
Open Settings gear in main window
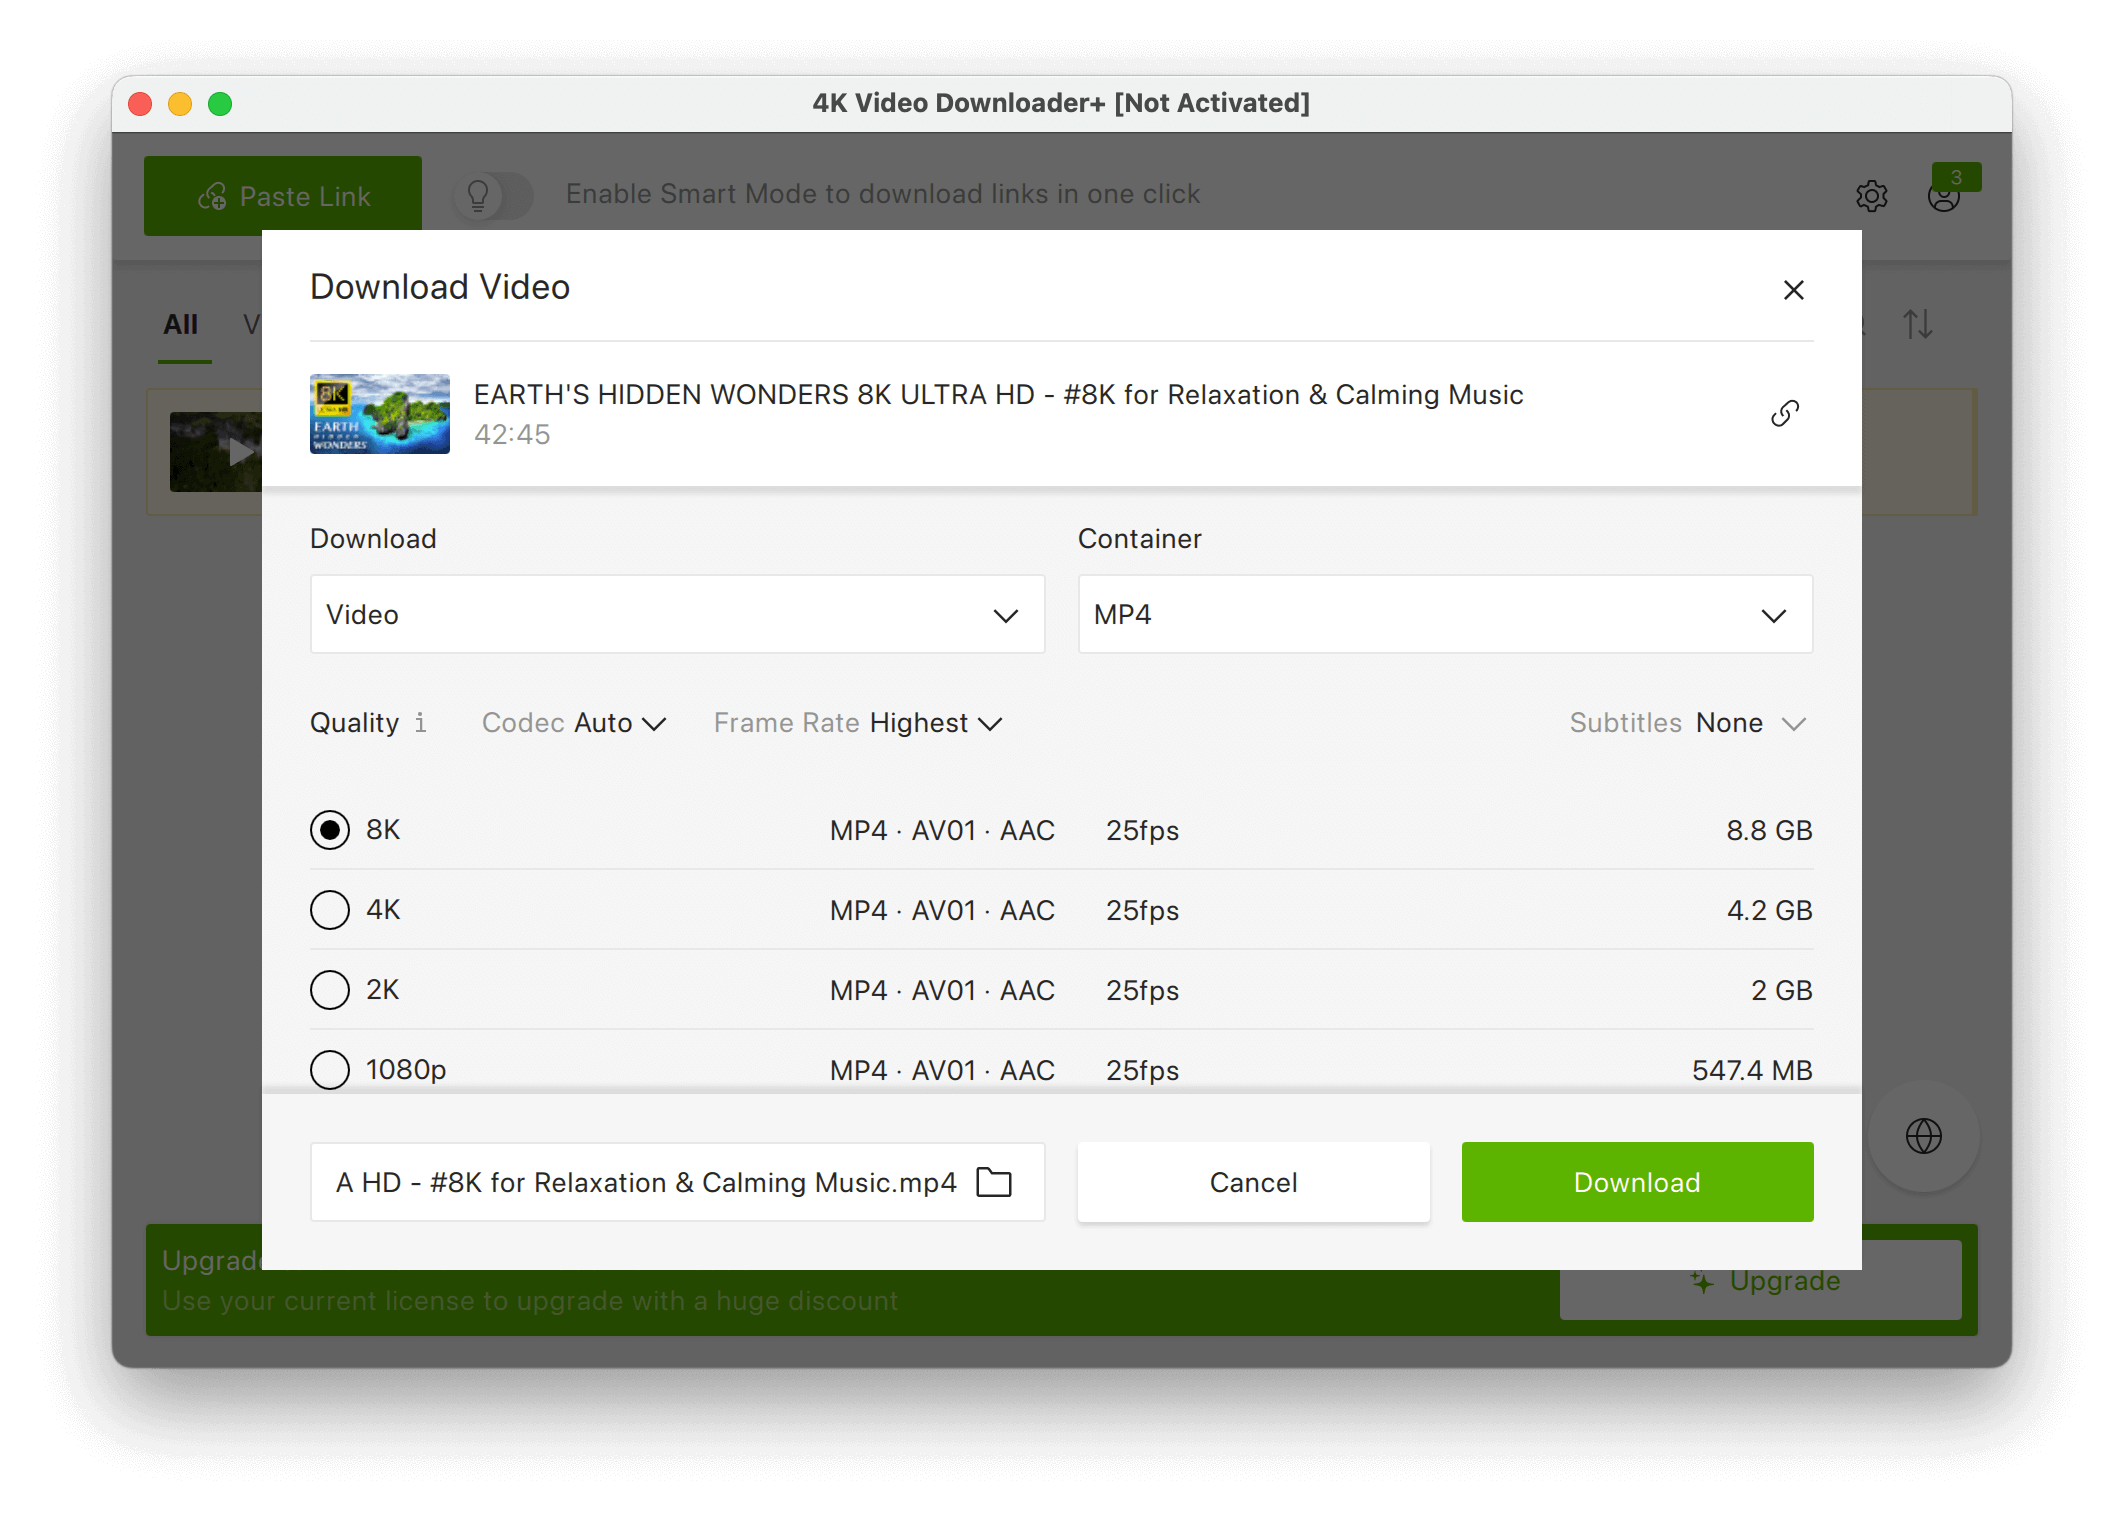(x=1871, y=196)
